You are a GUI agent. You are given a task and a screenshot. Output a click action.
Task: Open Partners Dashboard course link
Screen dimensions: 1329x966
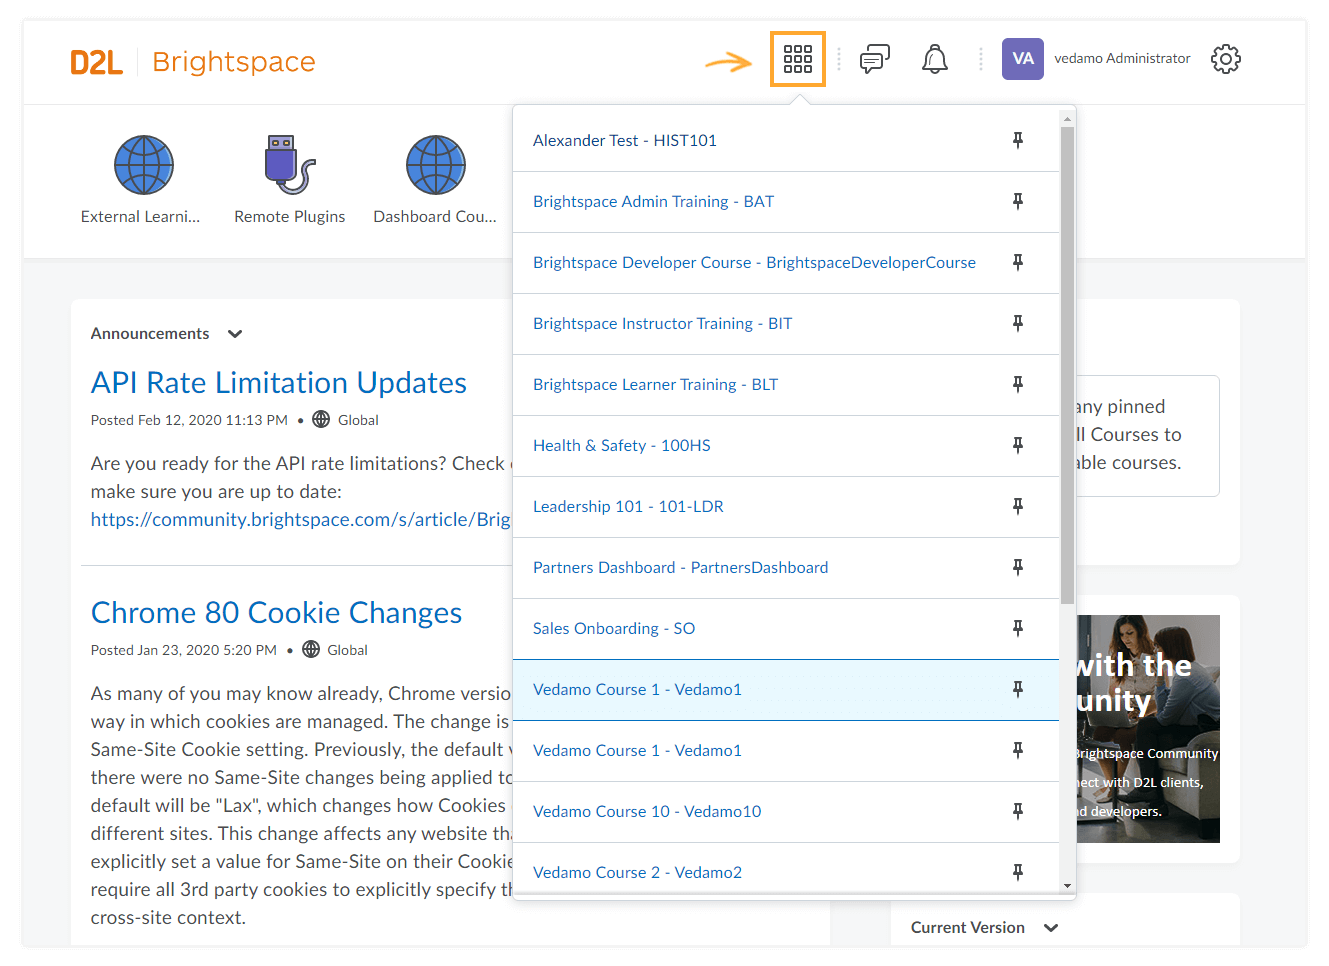[680, 567]
